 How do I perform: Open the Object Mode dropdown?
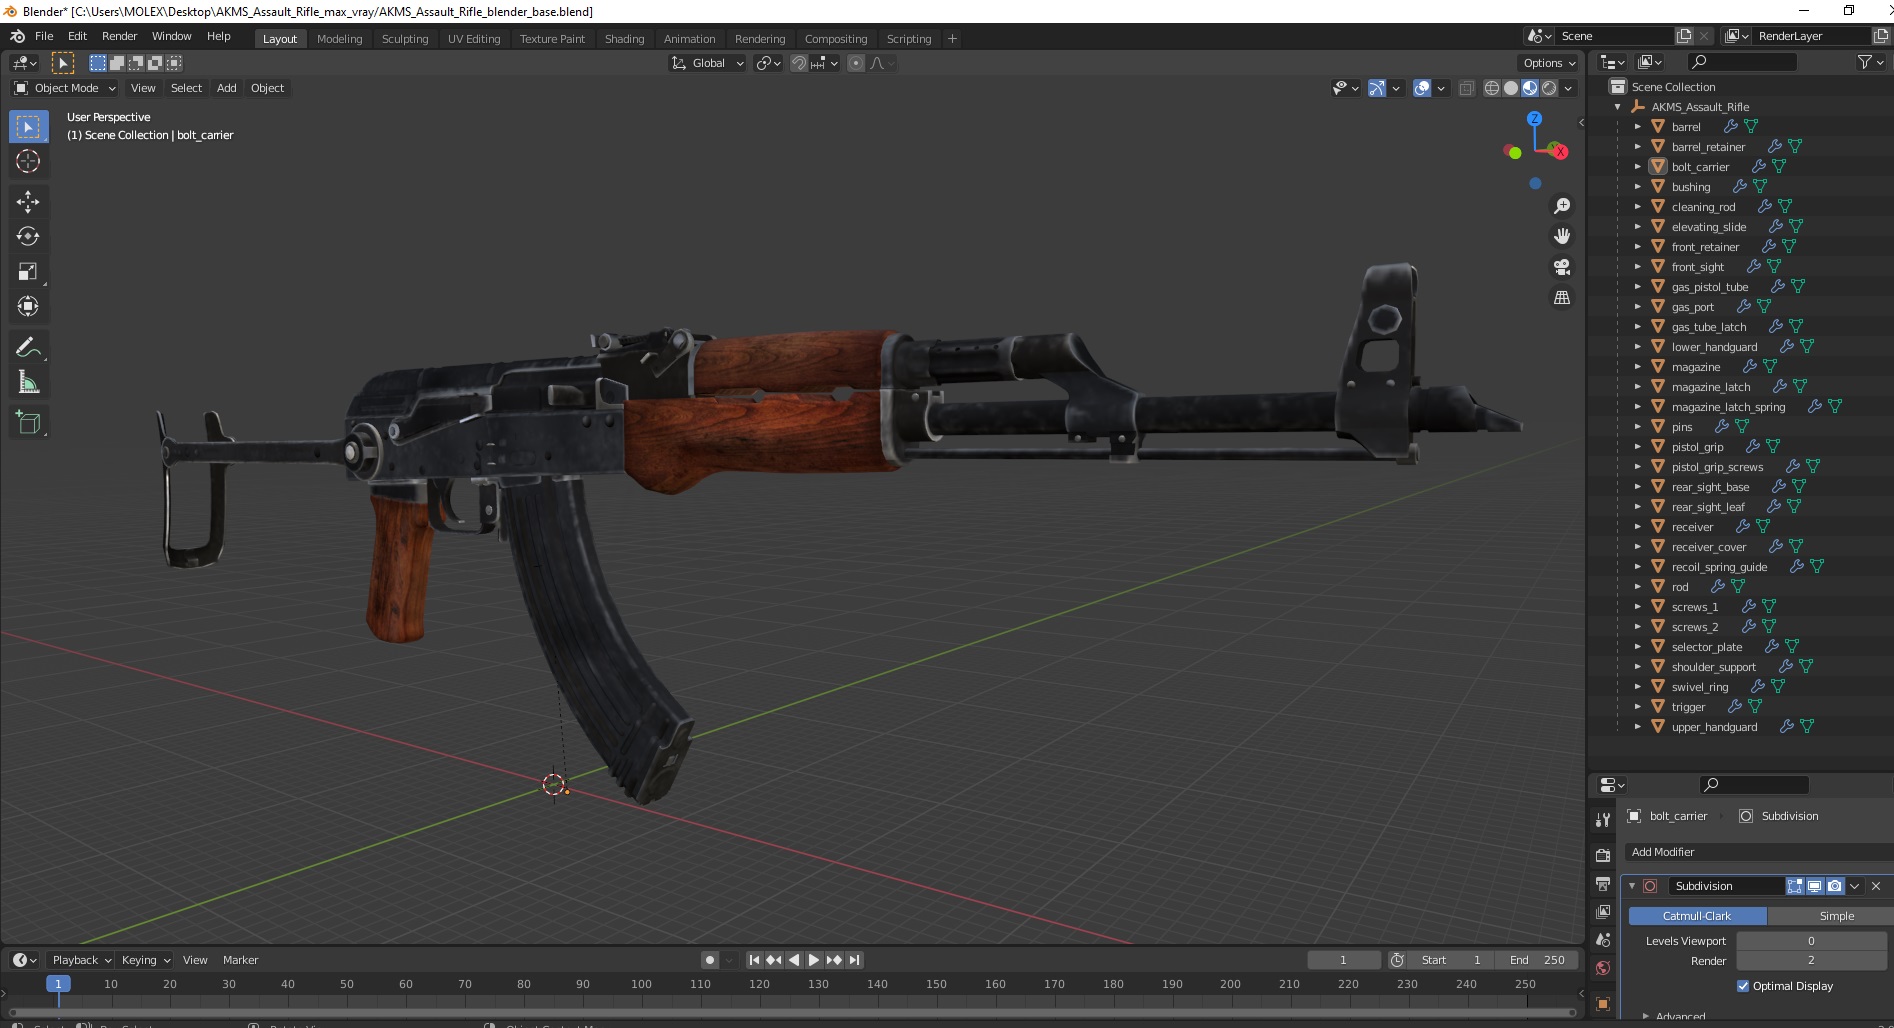click(x=65, y=88)
